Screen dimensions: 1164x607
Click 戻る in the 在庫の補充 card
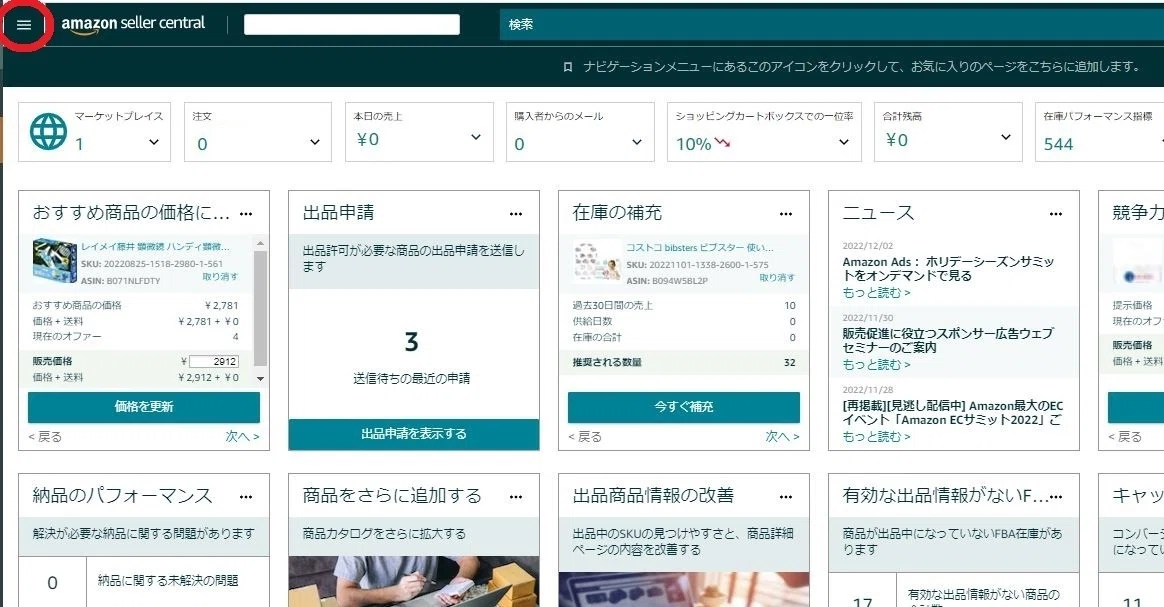point(585,436)
